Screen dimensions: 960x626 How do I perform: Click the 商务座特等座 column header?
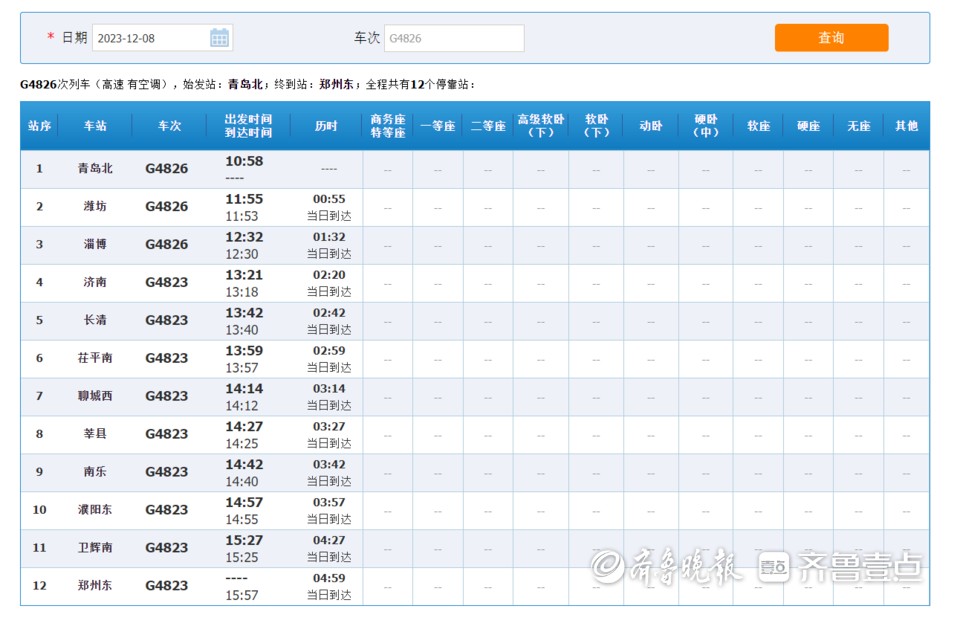coord(388,126)
